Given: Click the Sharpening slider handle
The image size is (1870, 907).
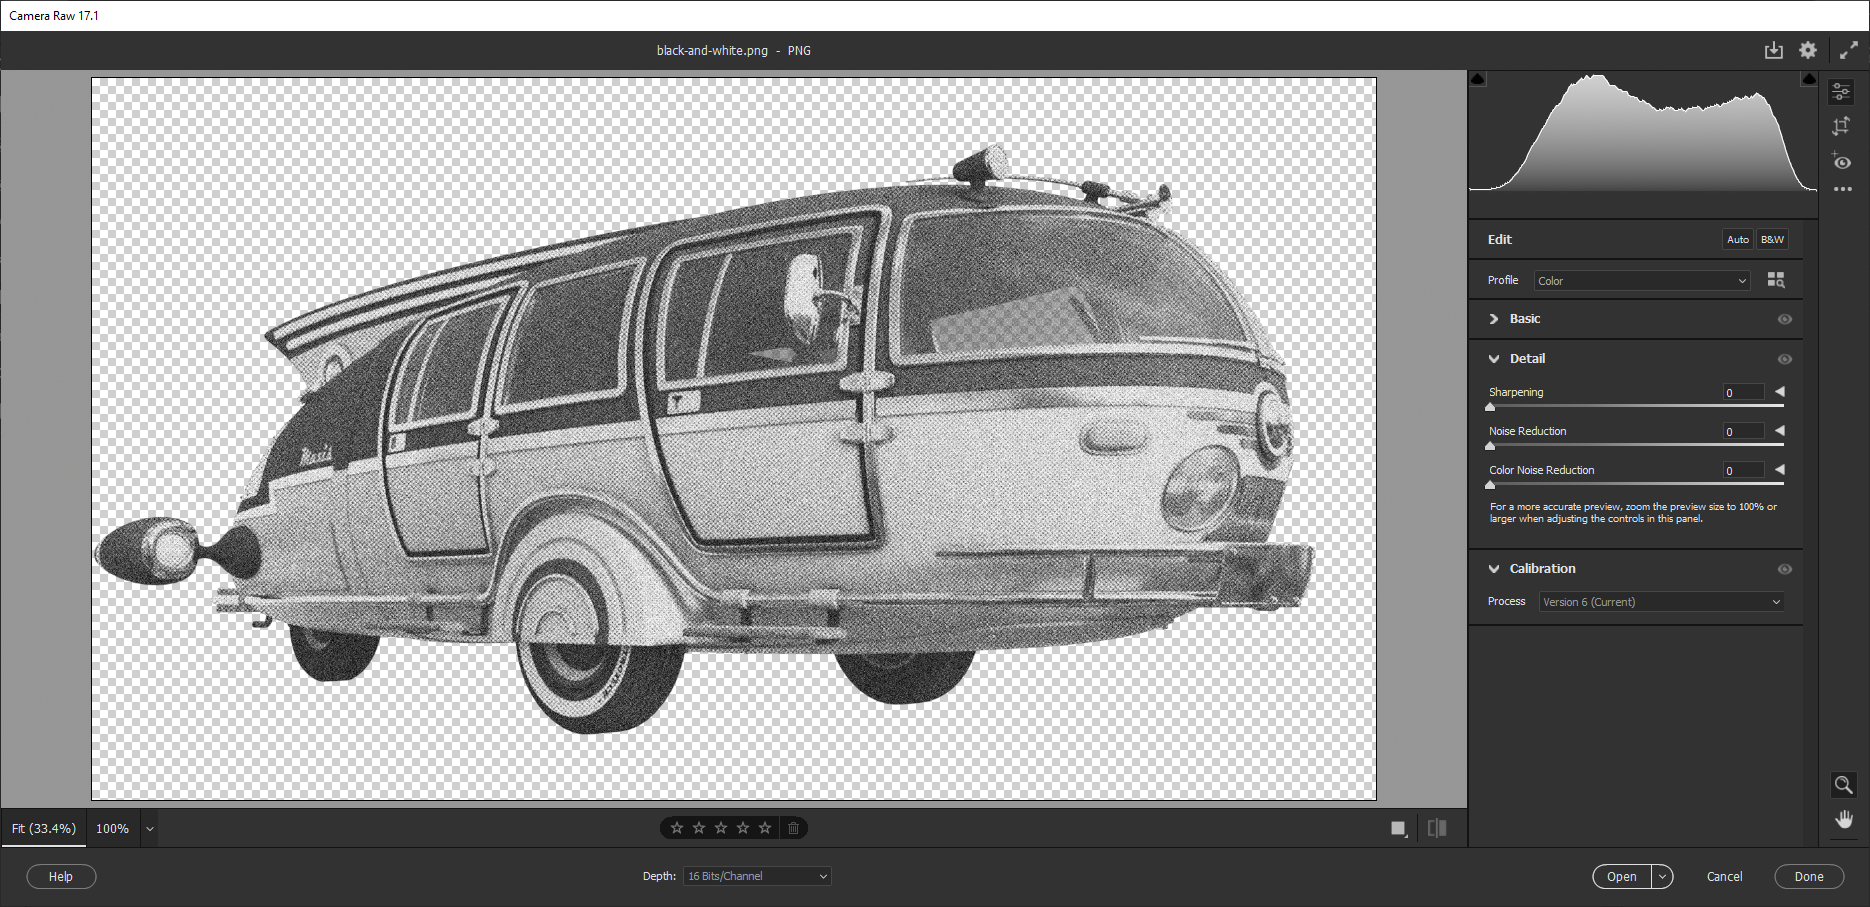Looking at the screenshot, I should pyautogui.click(x=1489, y=406).
